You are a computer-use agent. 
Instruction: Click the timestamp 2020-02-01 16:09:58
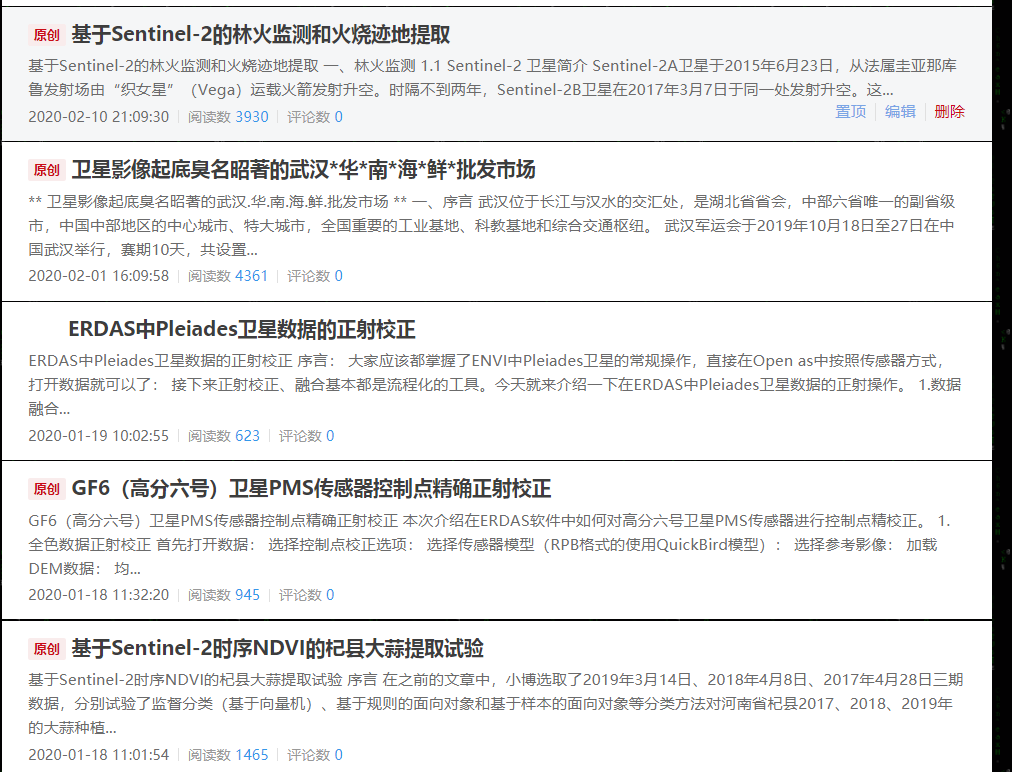click(99, 276)
